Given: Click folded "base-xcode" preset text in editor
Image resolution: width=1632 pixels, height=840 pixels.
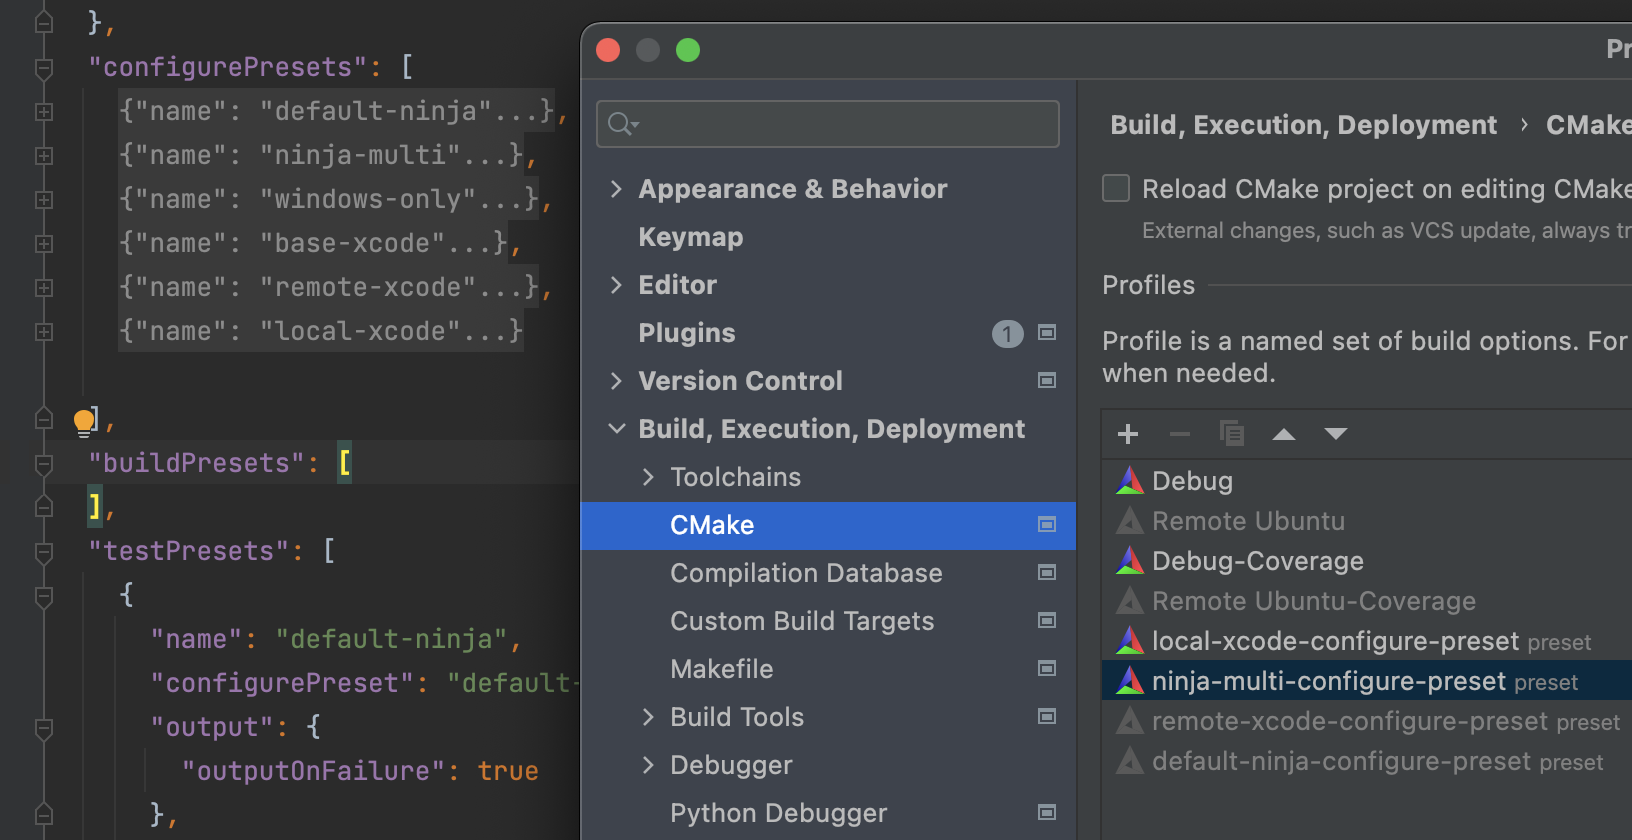Looking at the screenshot, I should pyautogui.click(x=313, y=244).
